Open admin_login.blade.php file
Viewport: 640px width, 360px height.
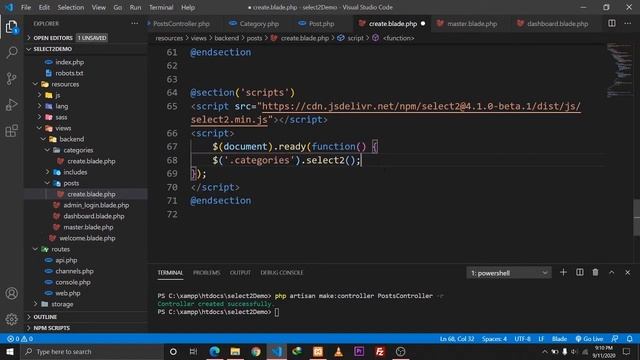[96, 205]
